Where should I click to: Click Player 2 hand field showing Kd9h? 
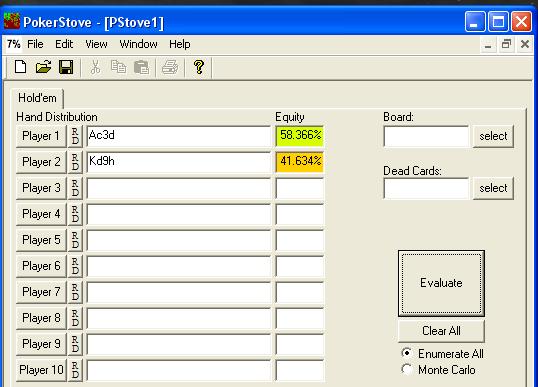click(x=178, y=162)
